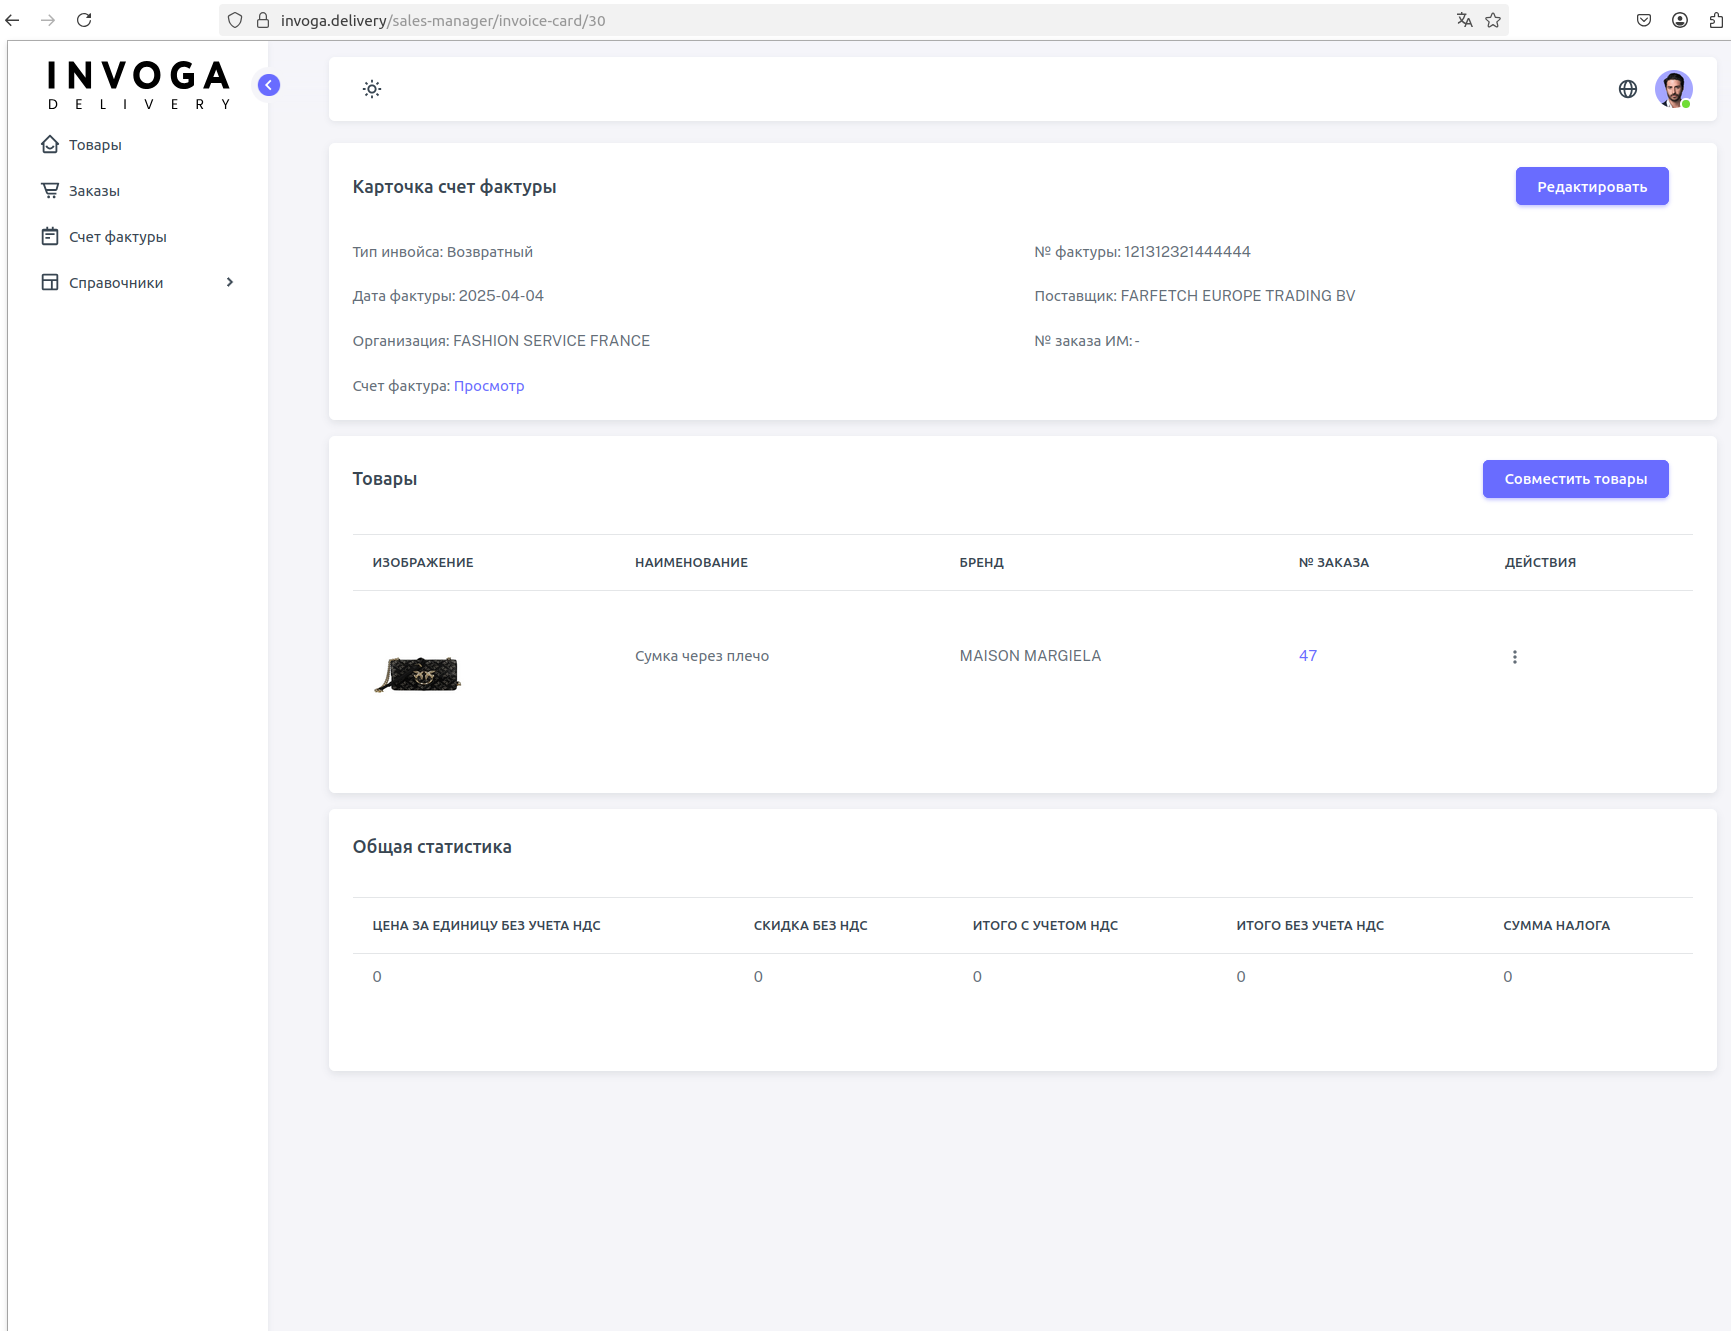
Task: Open the Заказы menu item
Action: (x=94, y=191)
